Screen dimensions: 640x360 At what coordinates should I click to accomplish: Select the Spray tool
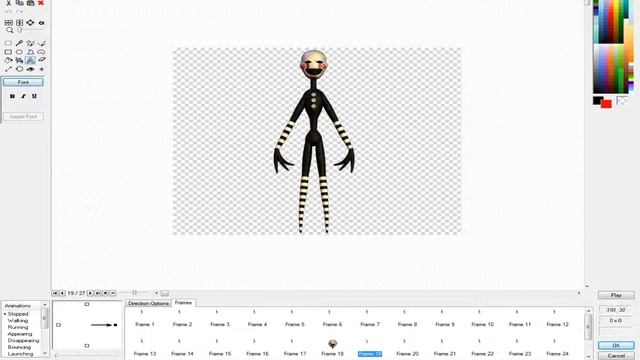point(19,60)
